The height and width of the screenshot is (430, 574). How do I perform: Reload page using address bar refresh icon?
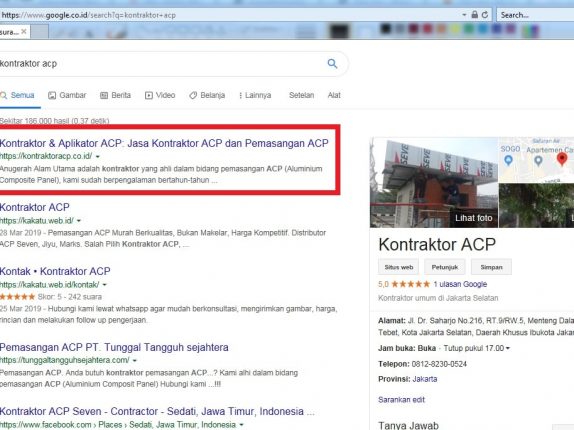pos(485,15)
